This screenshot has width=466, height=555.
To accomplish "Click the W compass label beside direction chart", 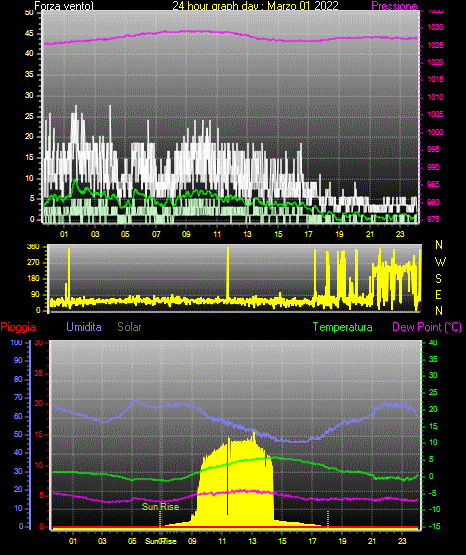I will tap(440, 262).
